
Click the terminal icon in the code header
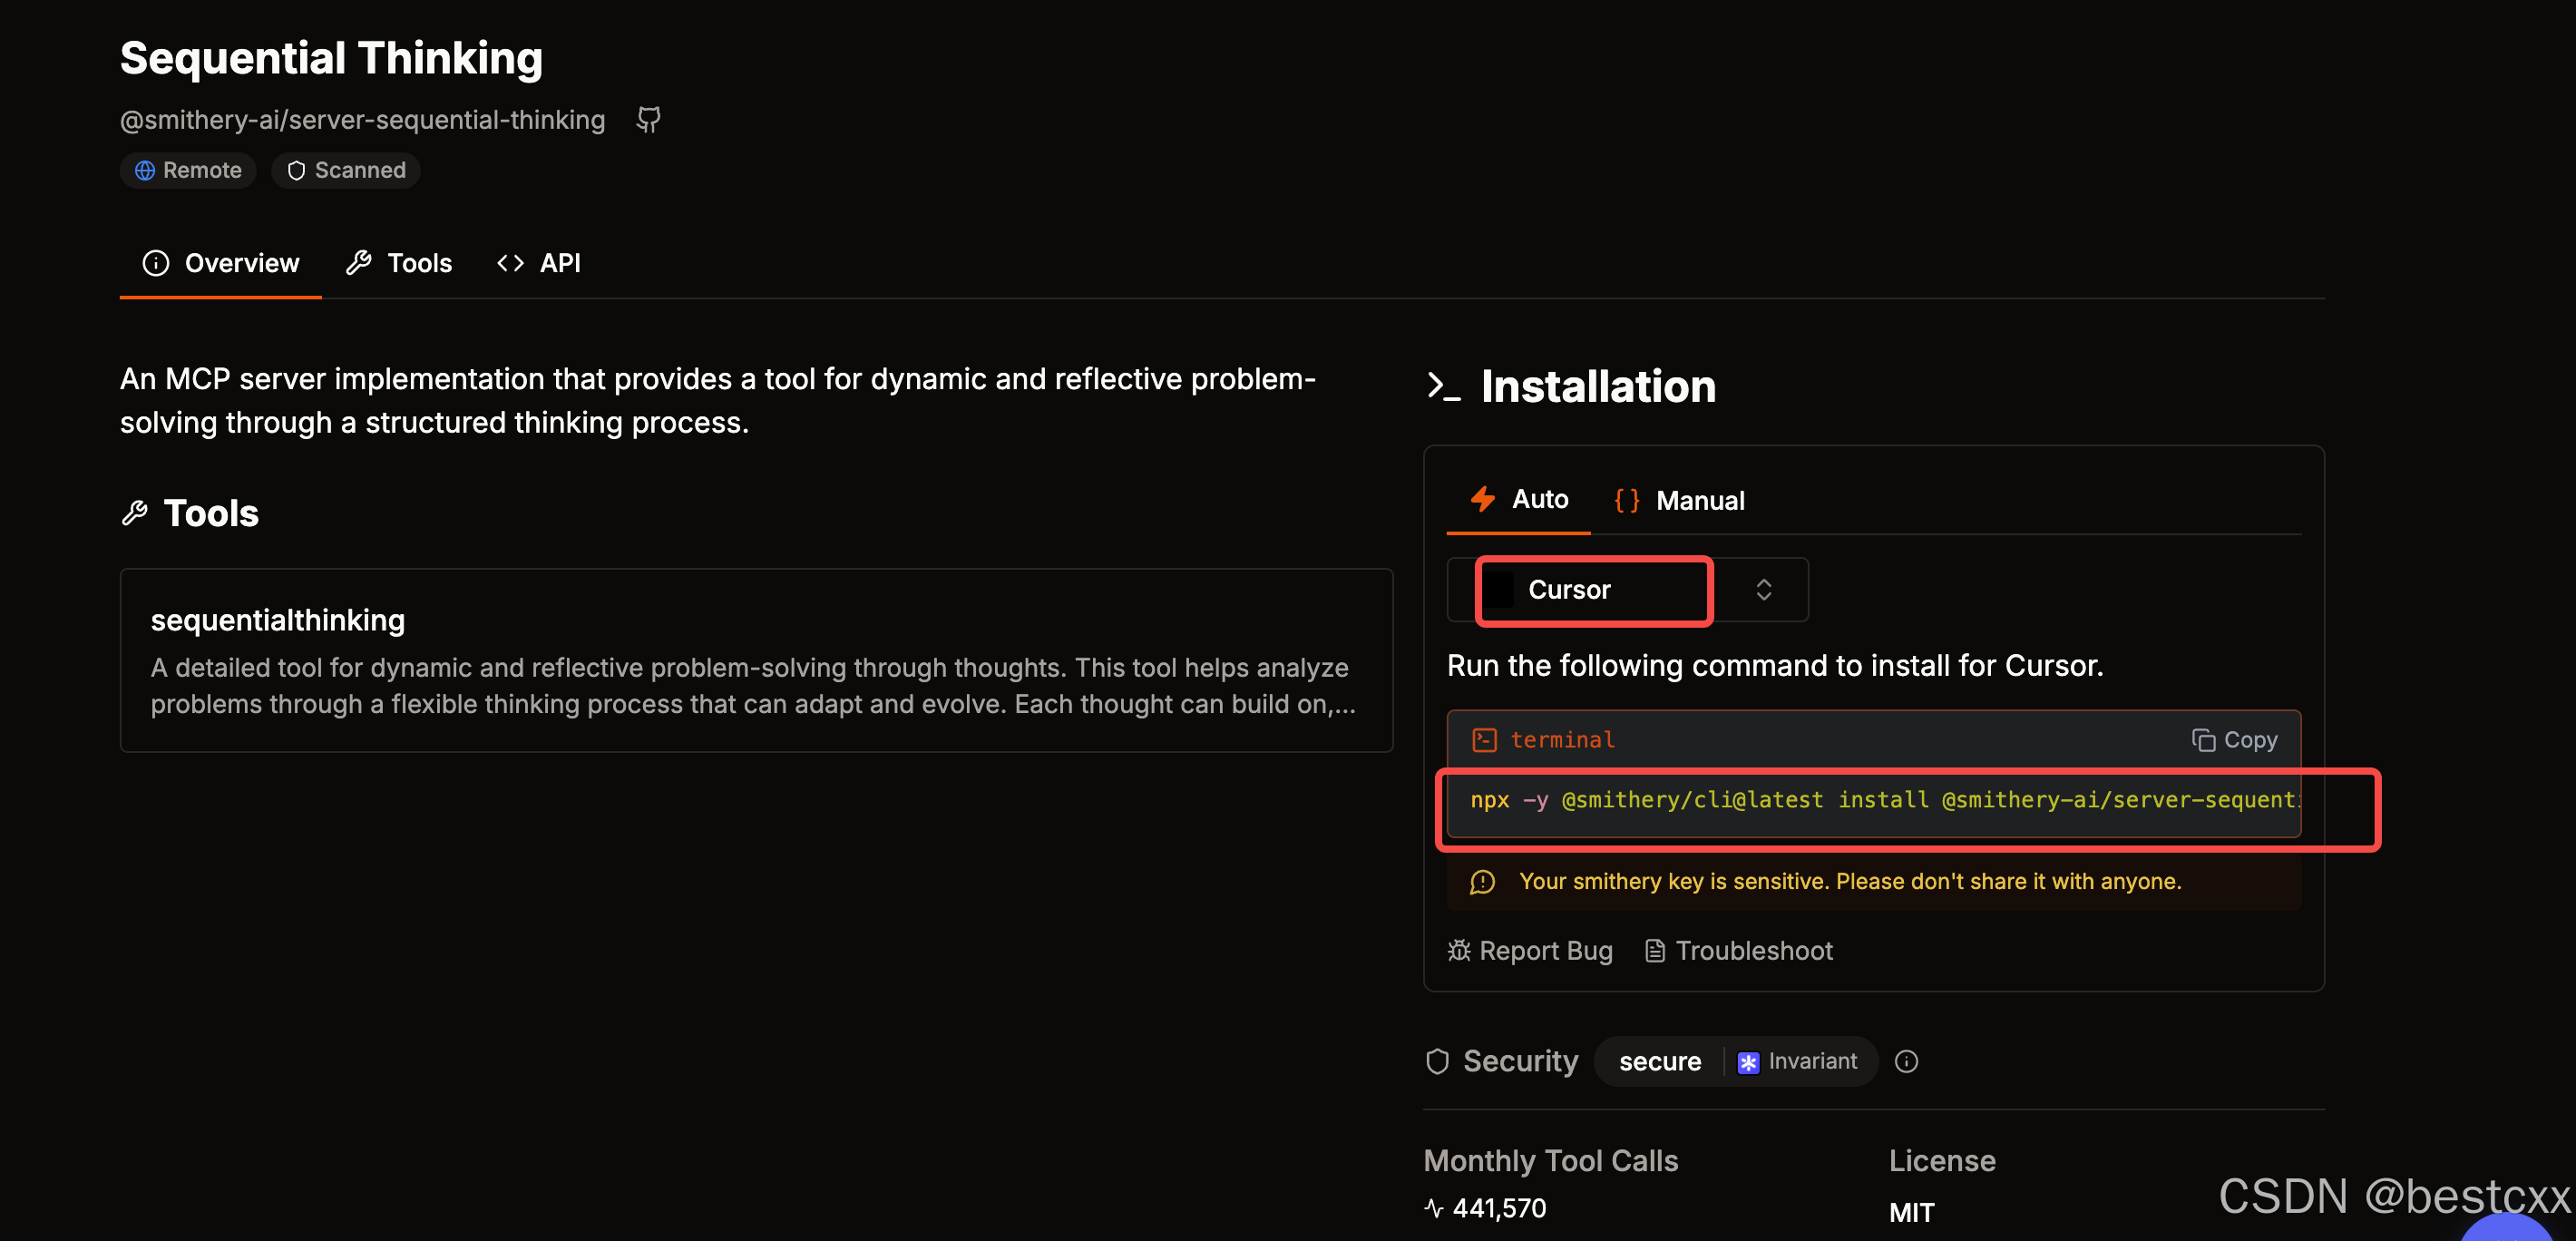coord(1484,740)
